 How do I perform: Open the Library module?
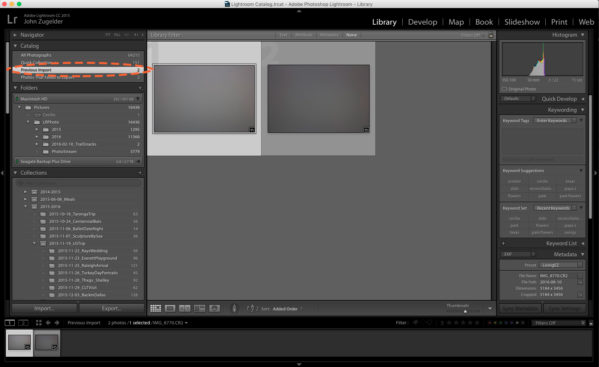coord(384,22)
